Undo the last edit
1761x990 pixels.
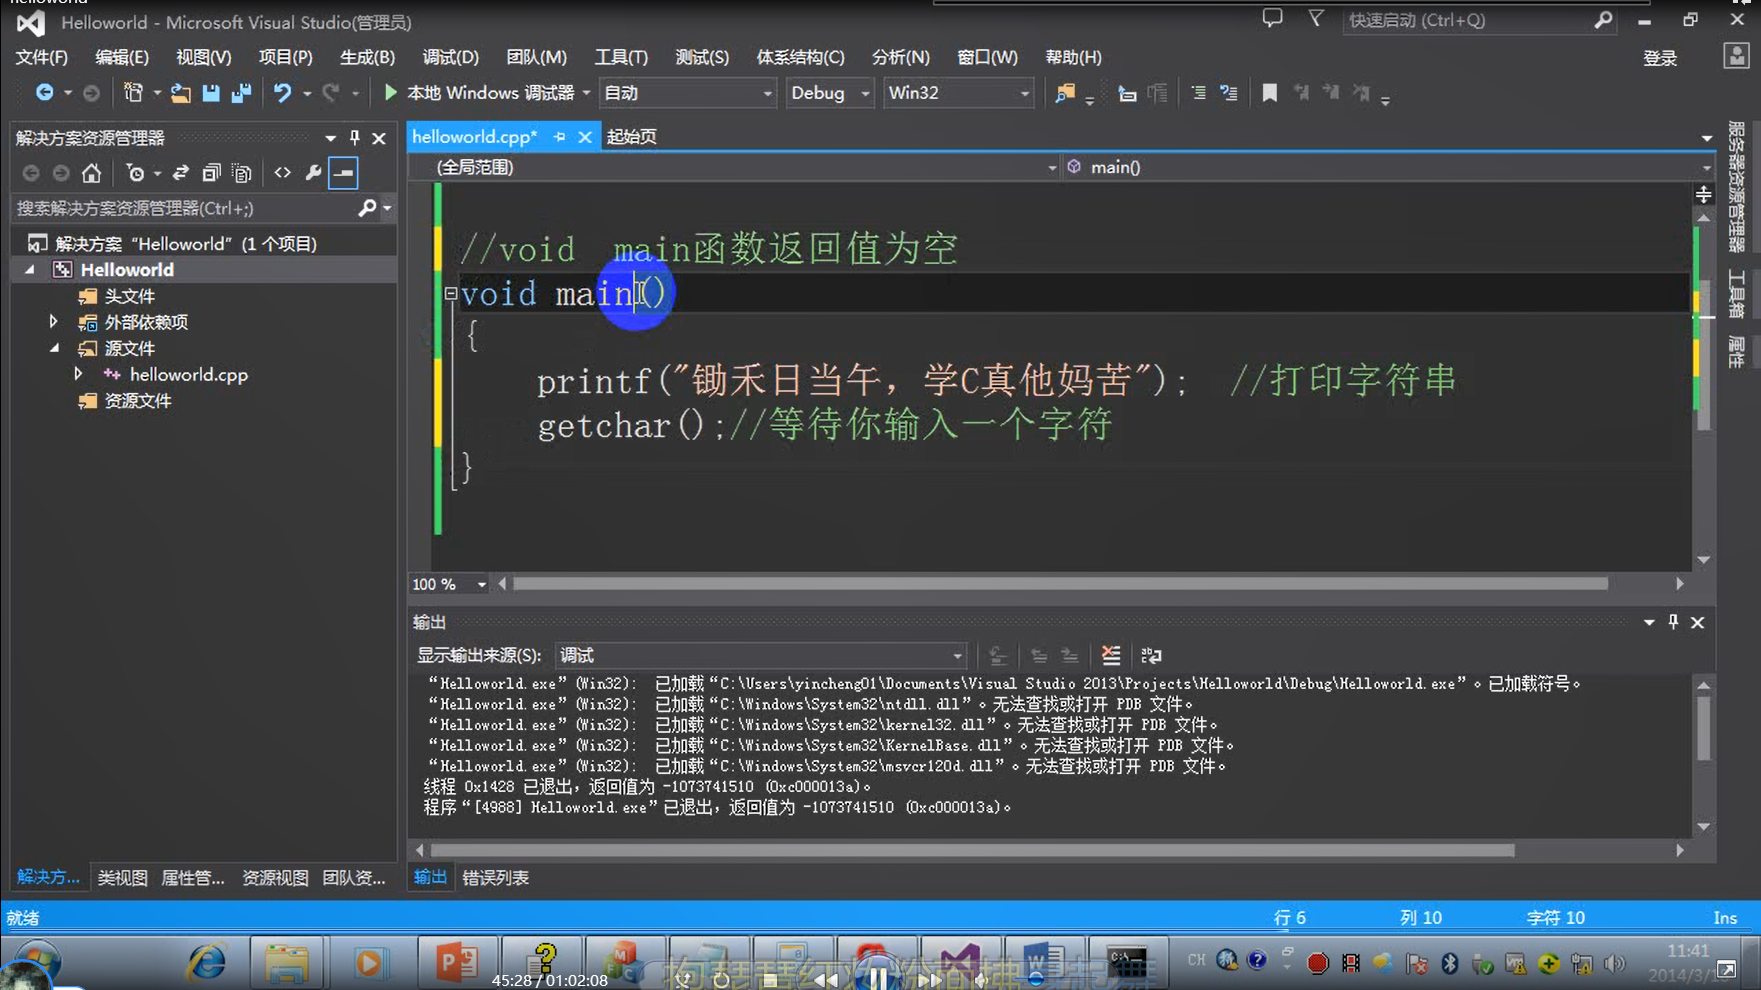(x=282, y=93)
